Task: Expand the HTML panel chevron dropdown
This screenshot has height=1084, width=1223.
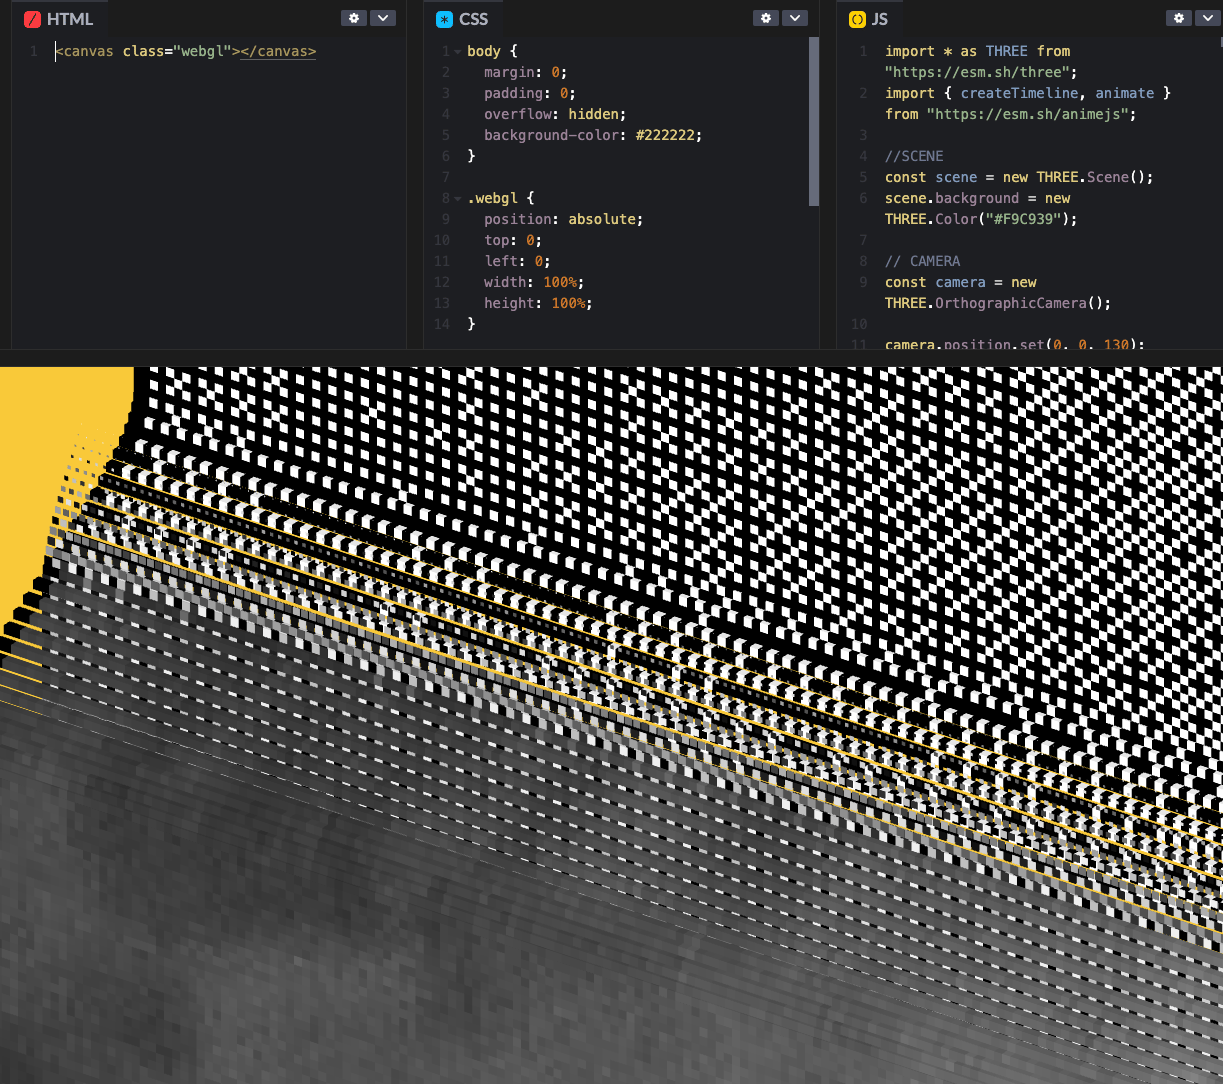Action: point(383,18)
